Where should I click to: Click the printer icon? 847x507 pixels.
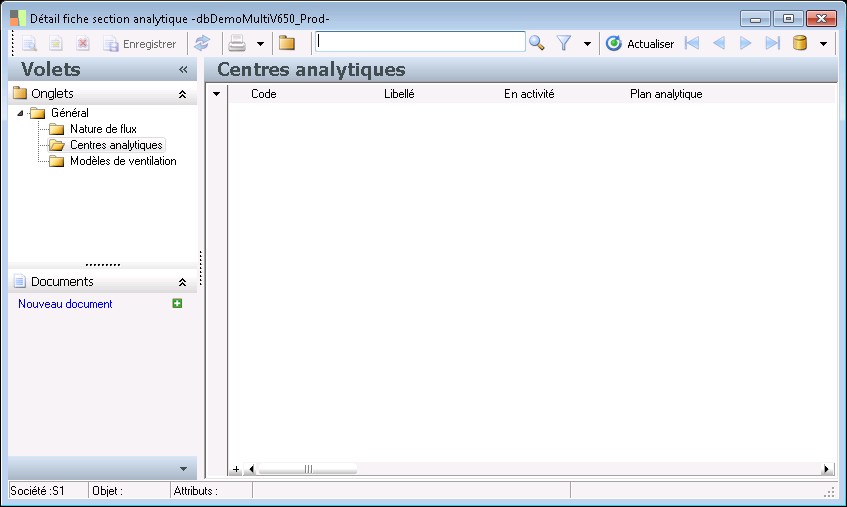tap(237, 43)
